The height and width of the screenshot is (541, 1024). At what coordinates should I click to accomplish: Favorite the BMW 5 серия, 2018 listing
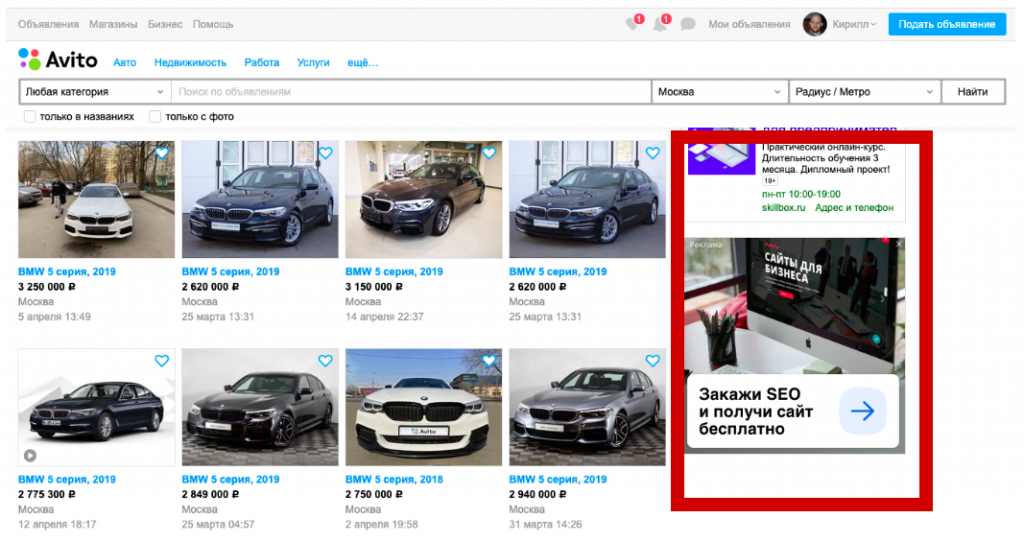click(x=489, y=361)
